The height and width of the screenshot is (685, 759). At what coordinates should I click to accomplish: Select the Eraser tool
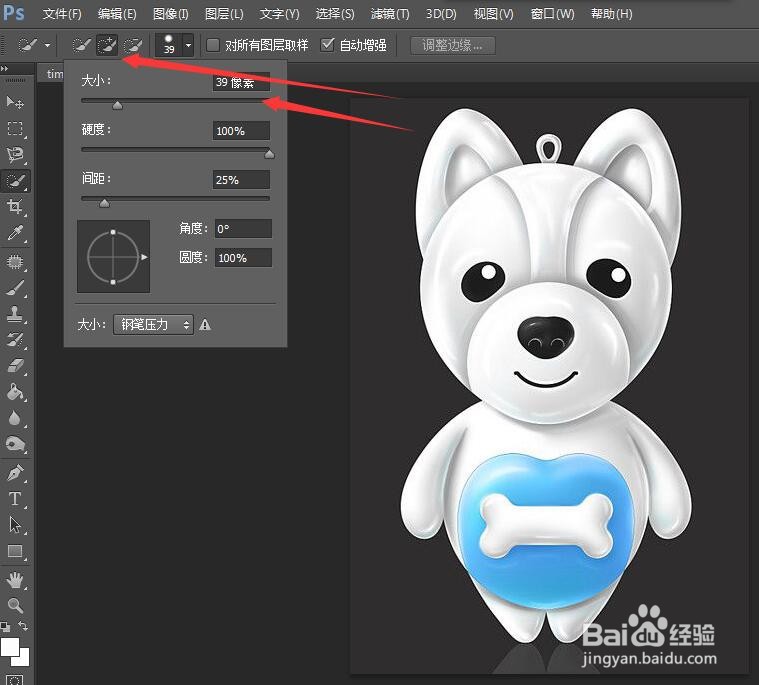[15, 366]
